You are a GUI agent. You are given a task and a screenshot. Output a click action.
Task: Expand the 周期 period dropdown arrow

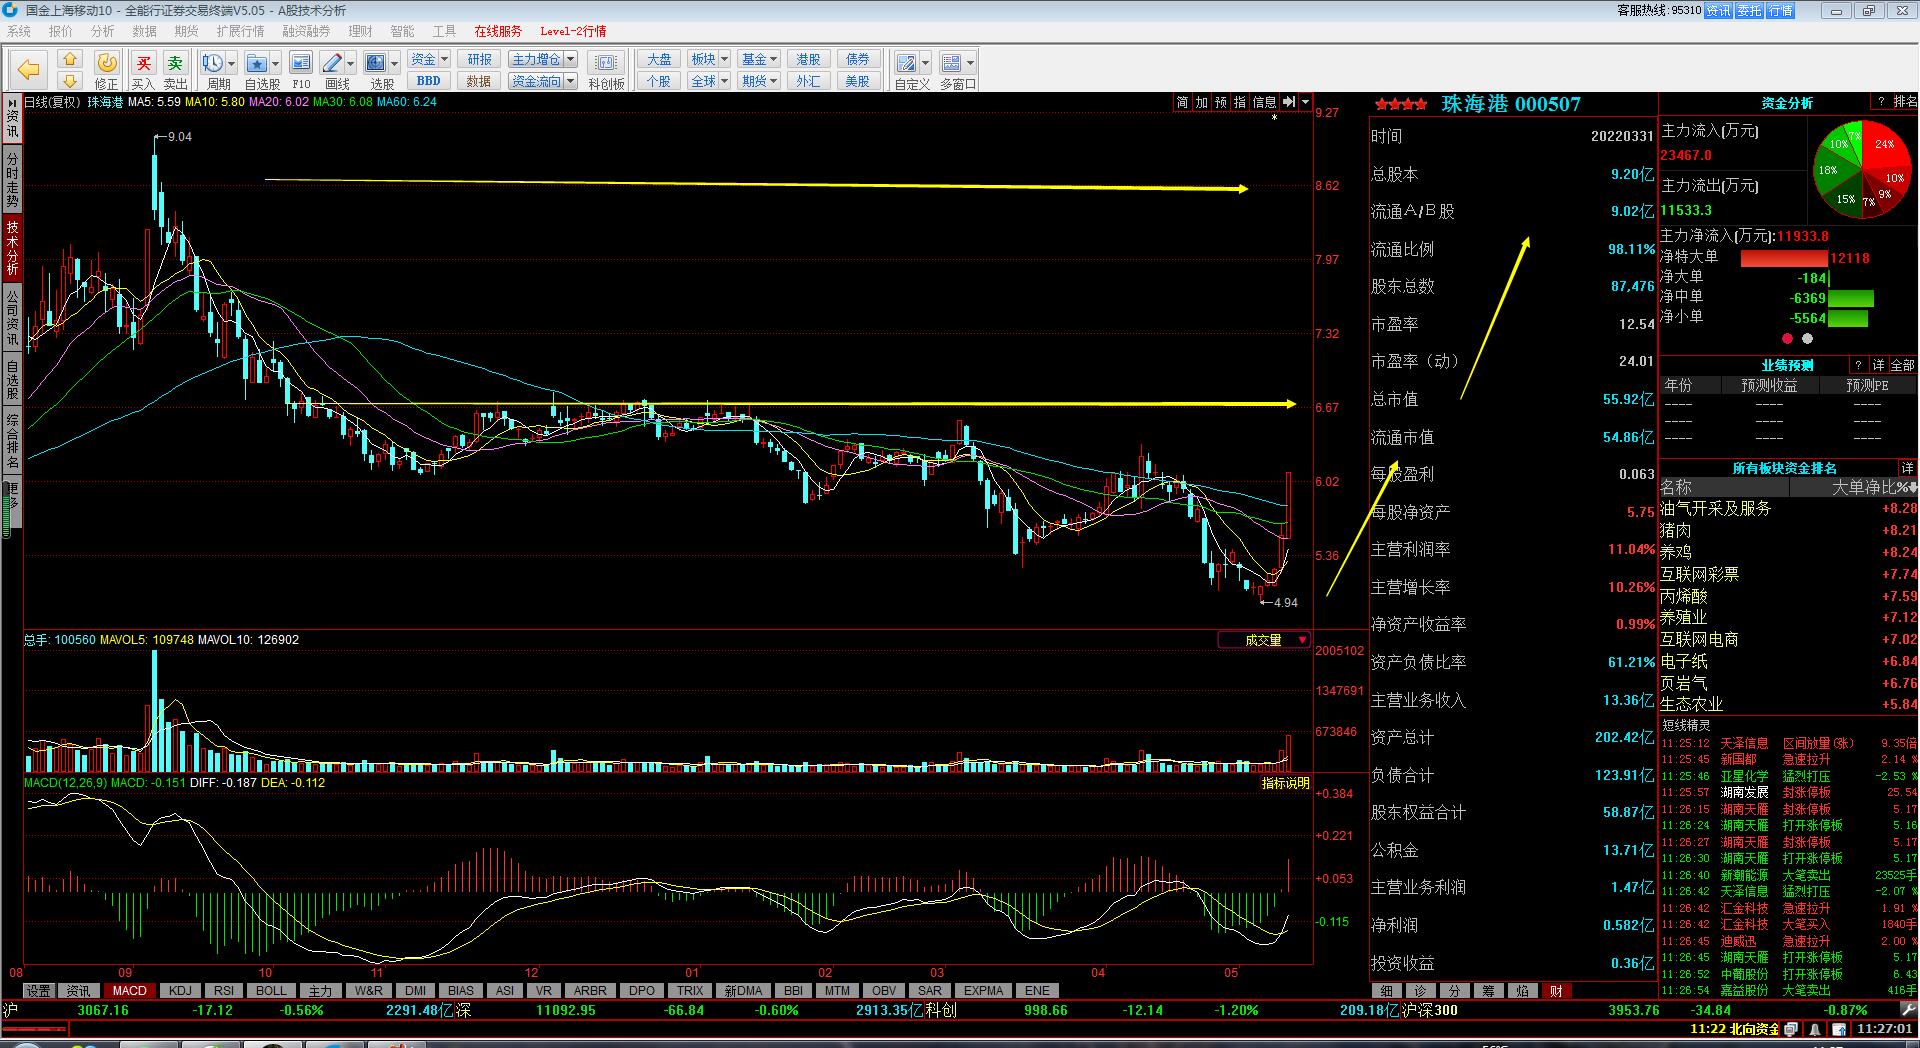click(231, 64)
